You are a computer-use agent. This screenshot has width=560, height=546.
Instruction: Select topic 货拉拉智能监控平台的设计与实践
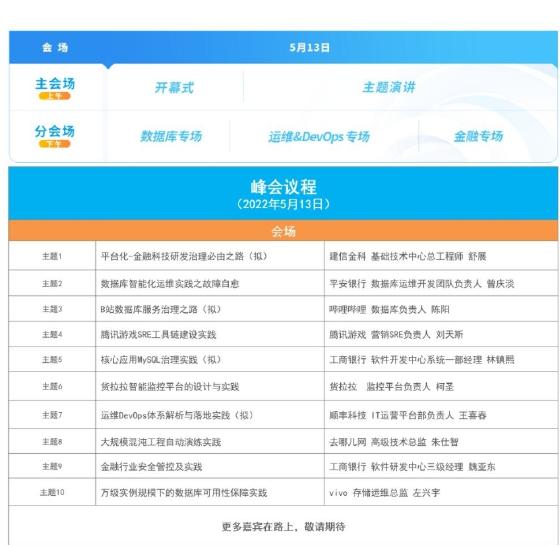pyautogui.click(x=170, y=386)
